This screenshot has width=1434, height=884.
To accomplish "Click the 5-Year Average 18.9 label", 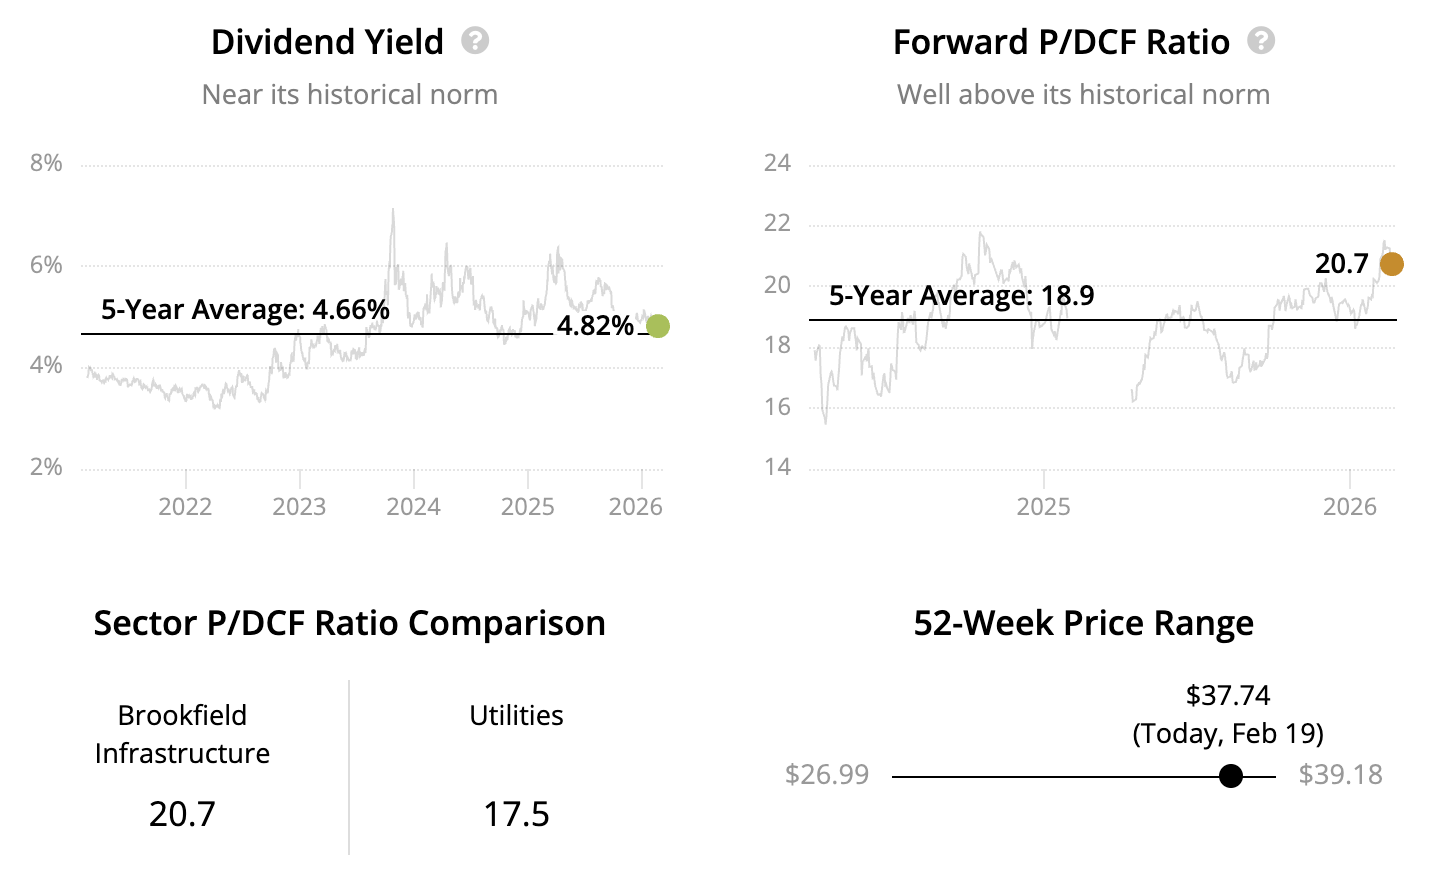I will point(961,296).
